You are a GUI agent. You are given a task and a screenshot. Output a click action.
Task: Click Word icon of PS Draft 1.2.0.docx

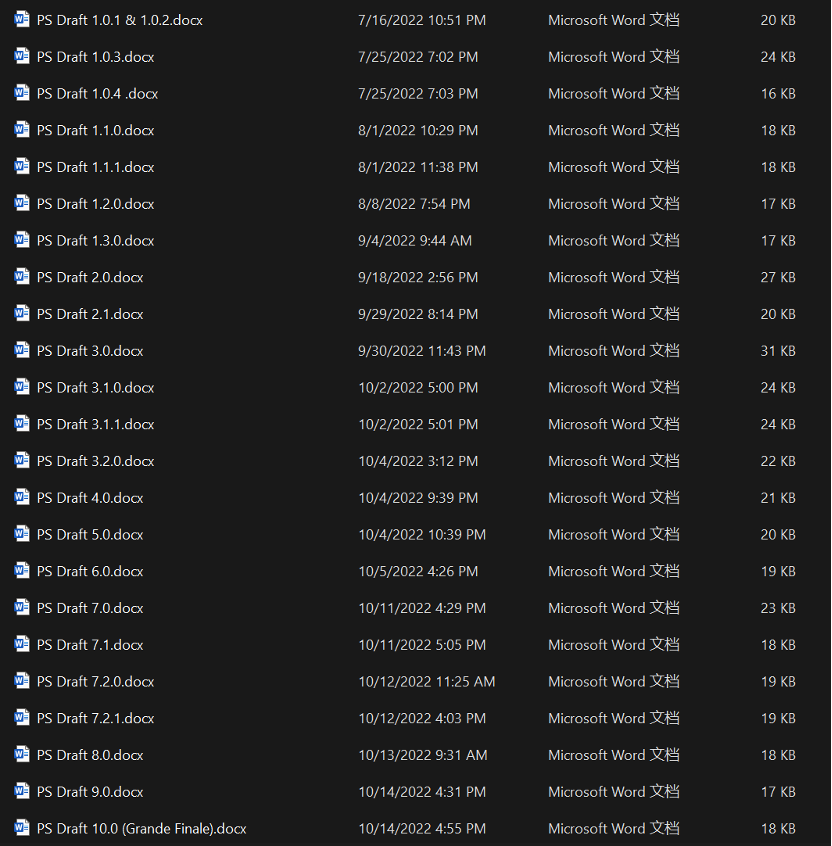(22, 203)
